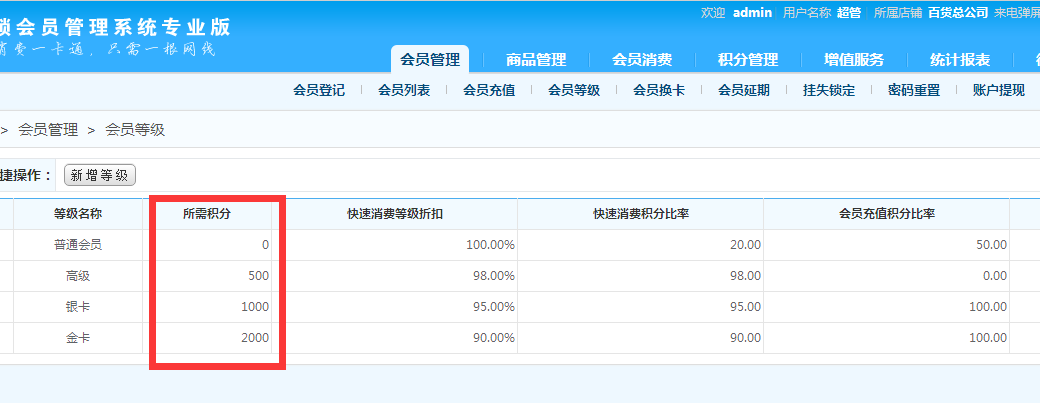Click the 所需积分 column header
The height and width of the screenshot is (403, 1040).
(207, 213)
